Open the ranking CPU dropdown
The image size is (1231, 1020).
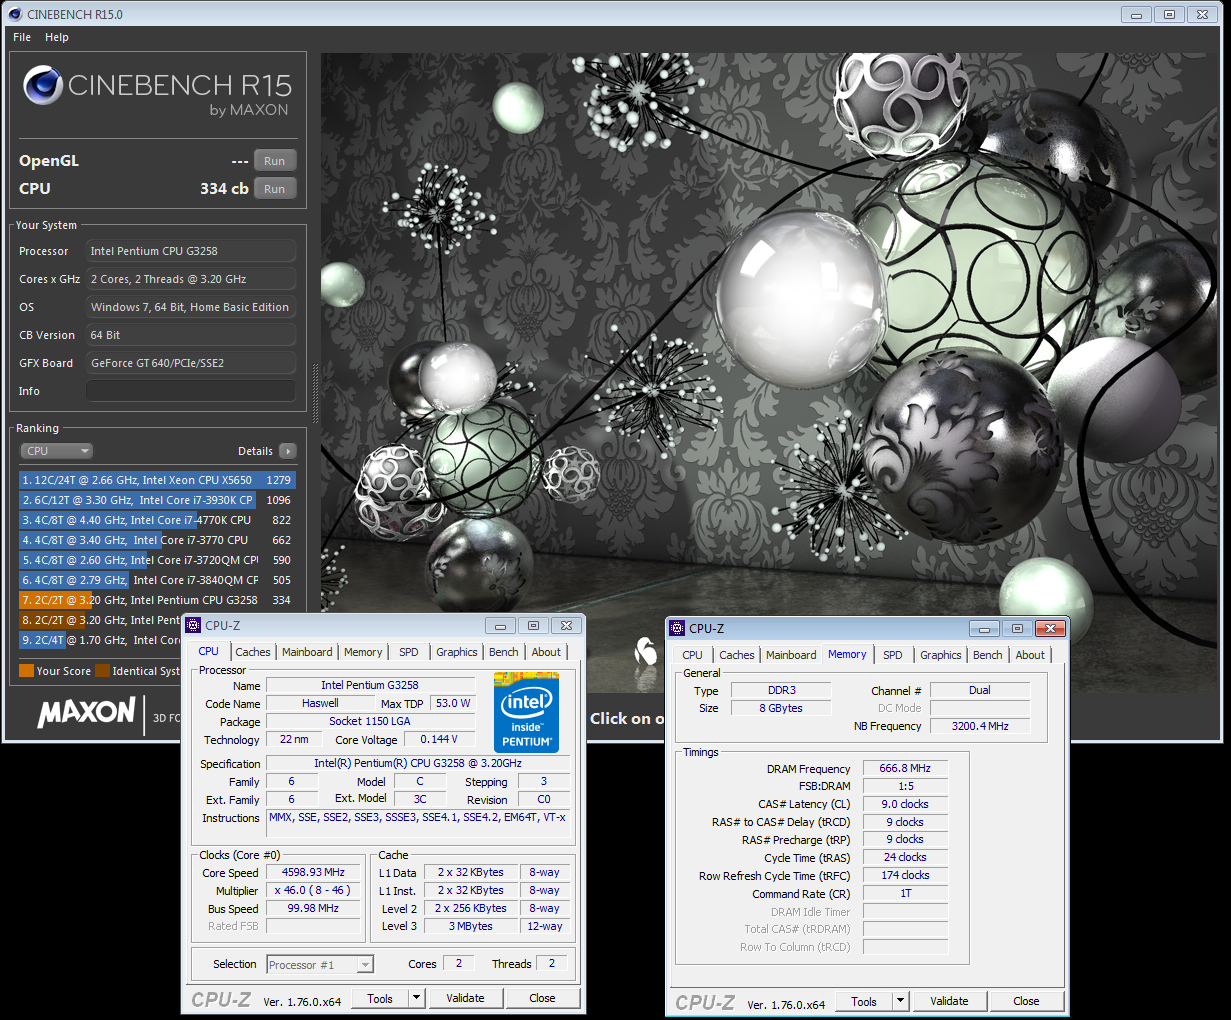pyautogui.click(x=57, y=451)
